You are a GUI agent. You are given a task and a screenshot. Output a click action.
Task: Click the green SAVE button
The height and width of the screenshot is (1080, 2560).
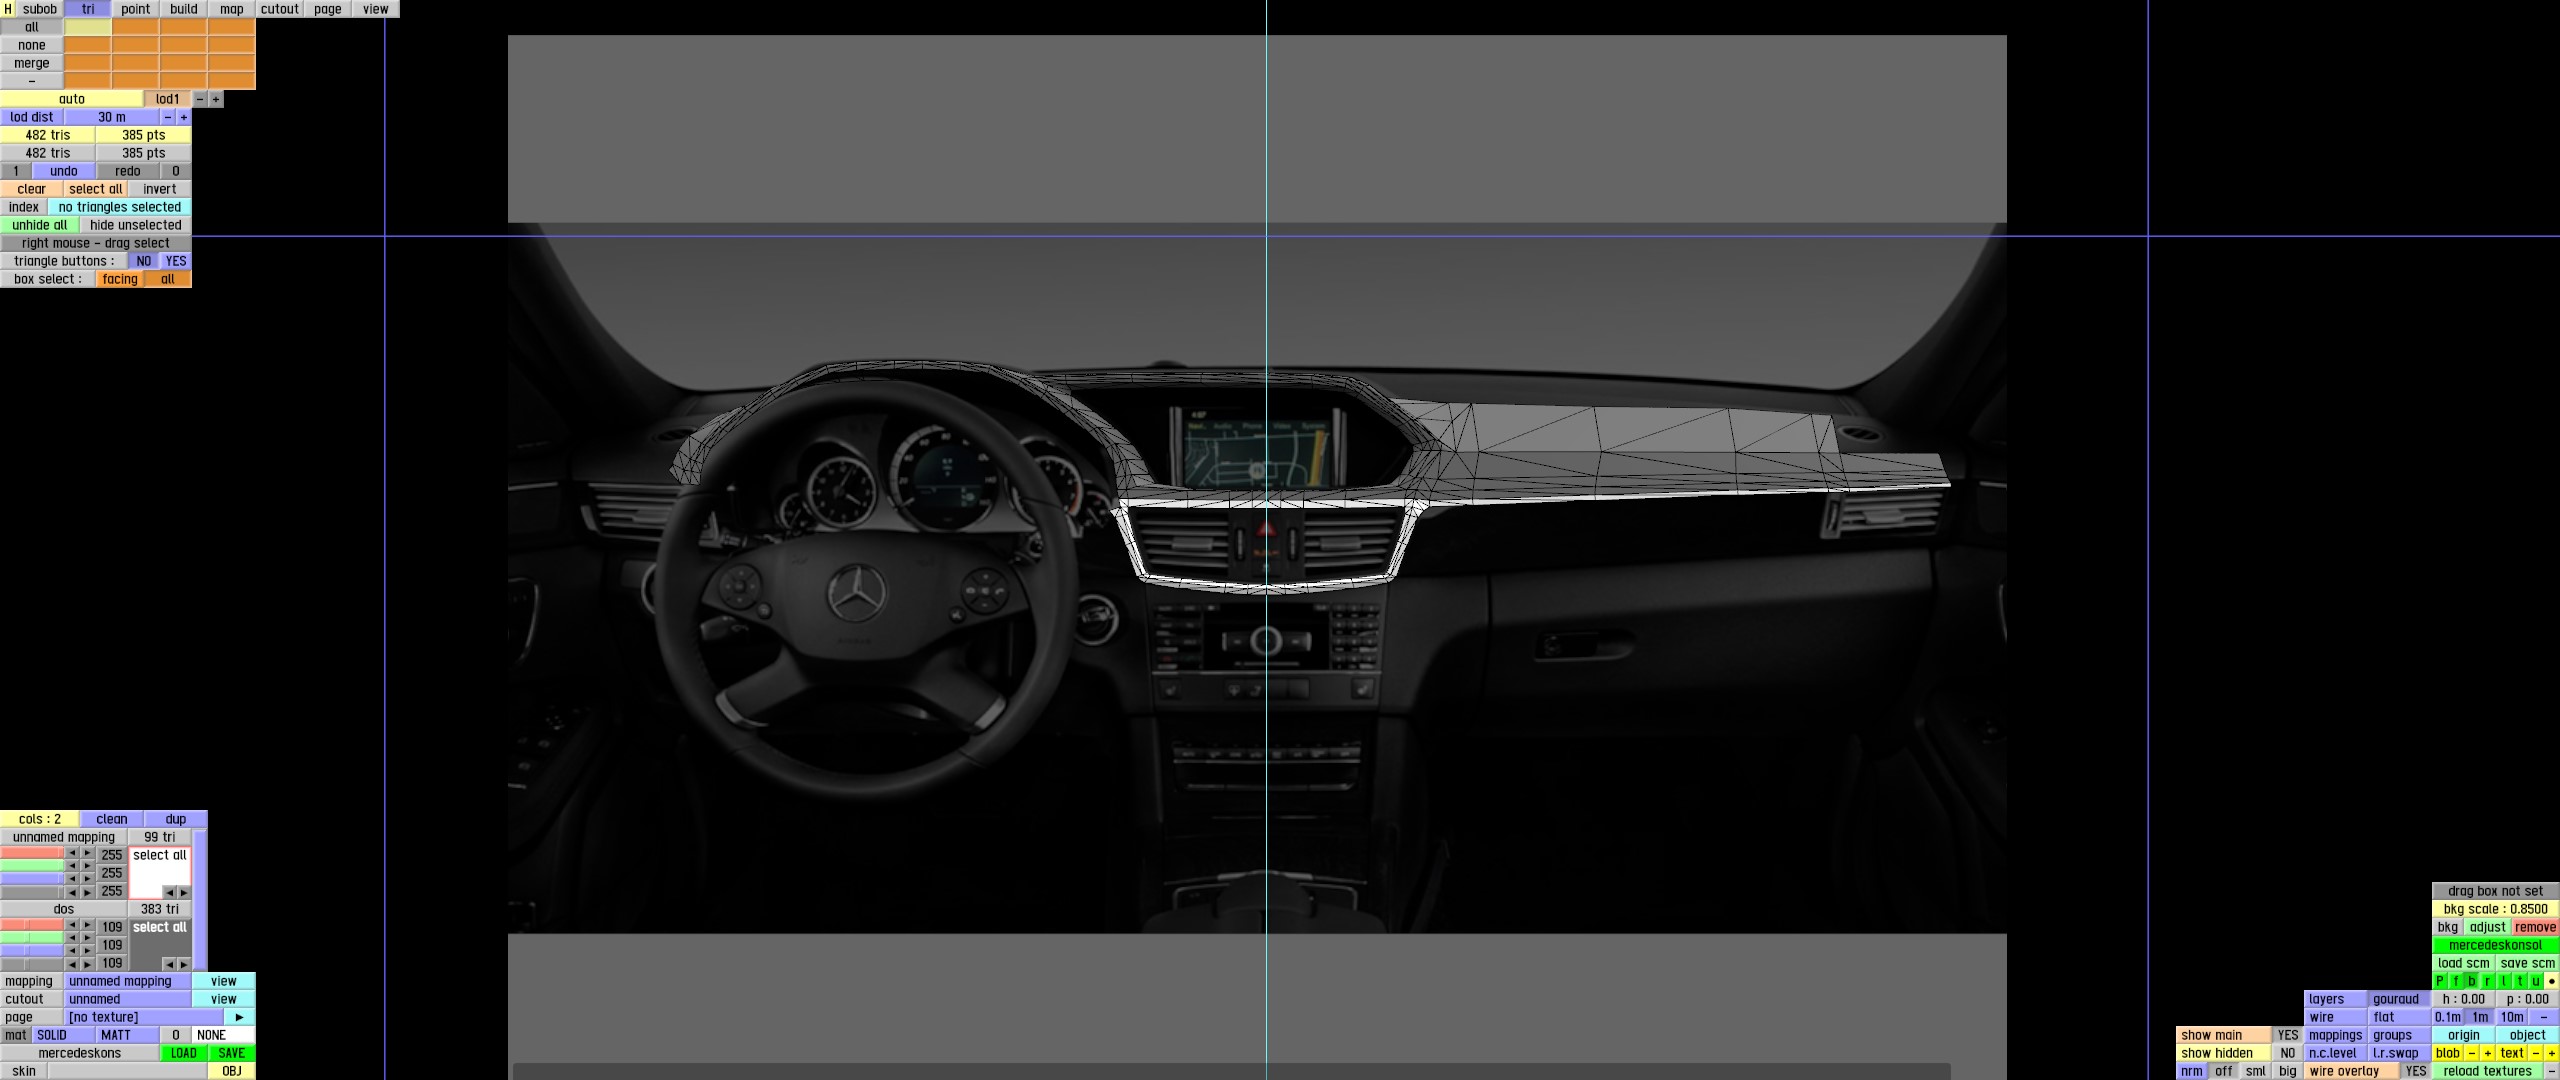click(x=231, y=1053)
